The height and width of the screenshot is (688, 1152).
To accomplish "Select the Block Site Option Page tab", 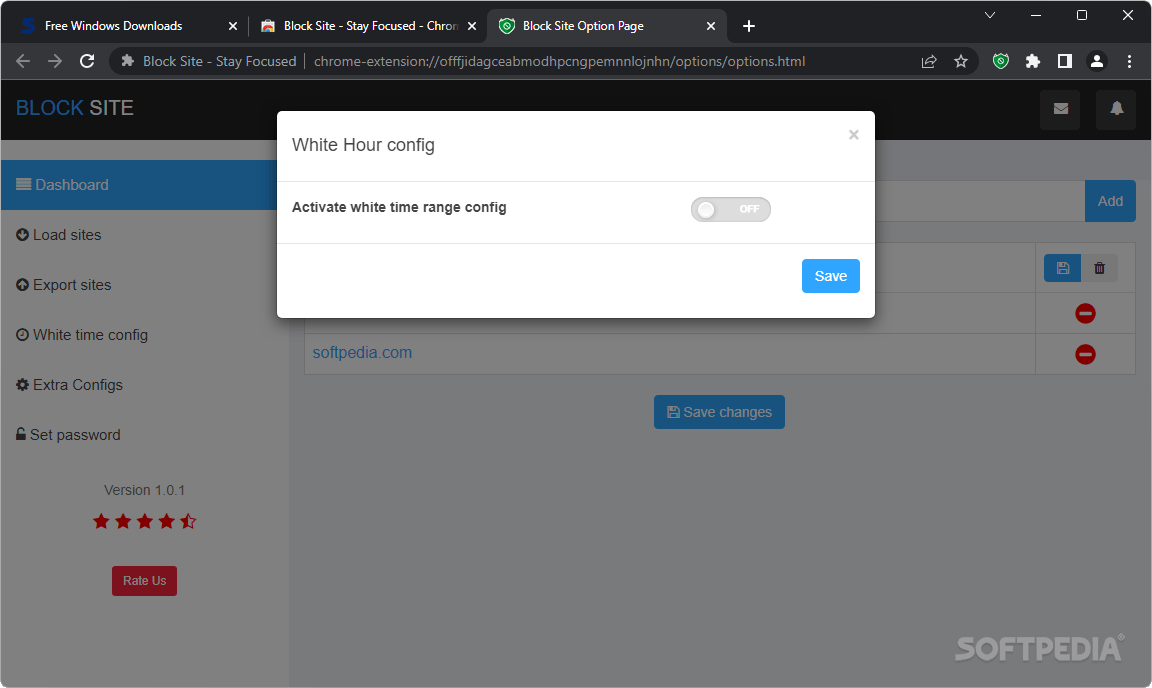I will click(x=580, y=25).
